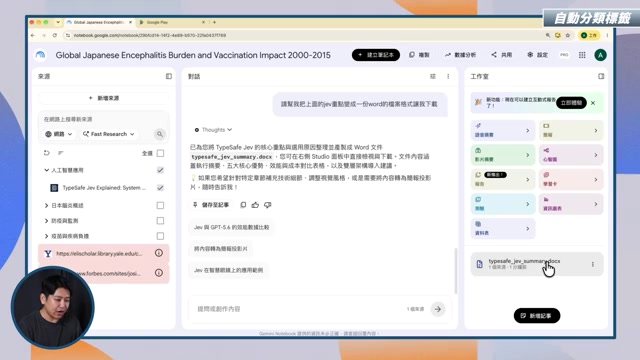This screenshot has height=360, width=640.
Task: Check the 疫苗與疾病負擔 group checkbox
Action: pos(160,236)
